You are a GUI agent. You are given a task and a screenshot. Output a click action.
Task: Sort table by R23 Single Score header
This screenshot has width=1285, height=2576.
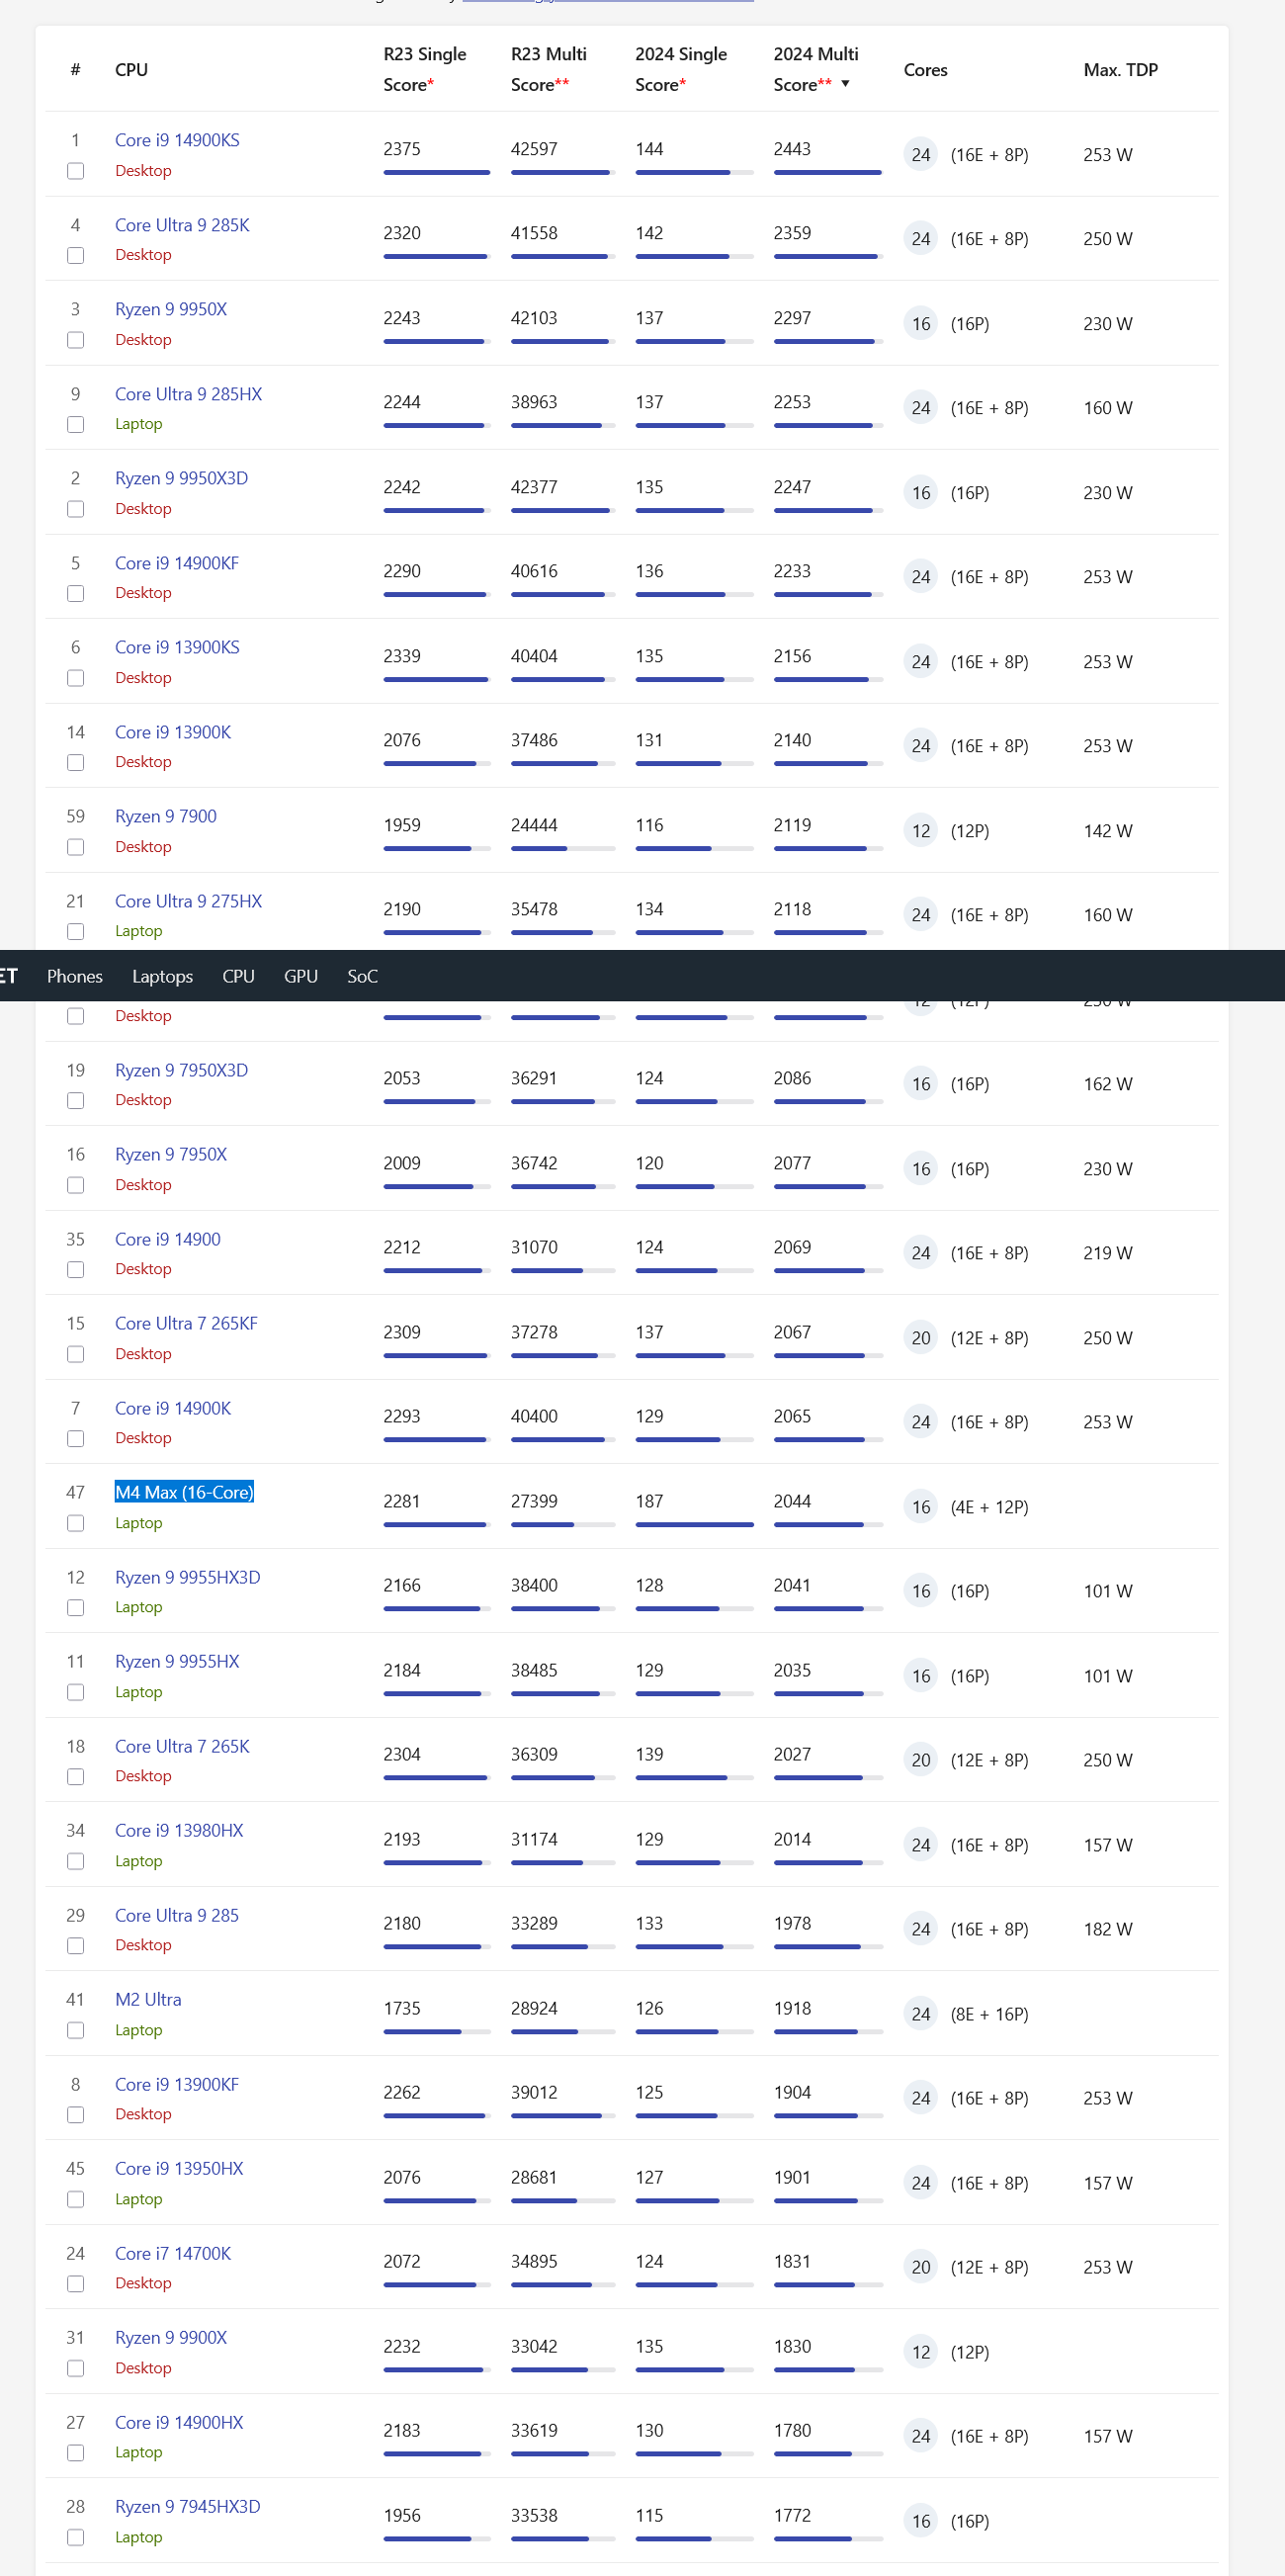click(425, 69)
